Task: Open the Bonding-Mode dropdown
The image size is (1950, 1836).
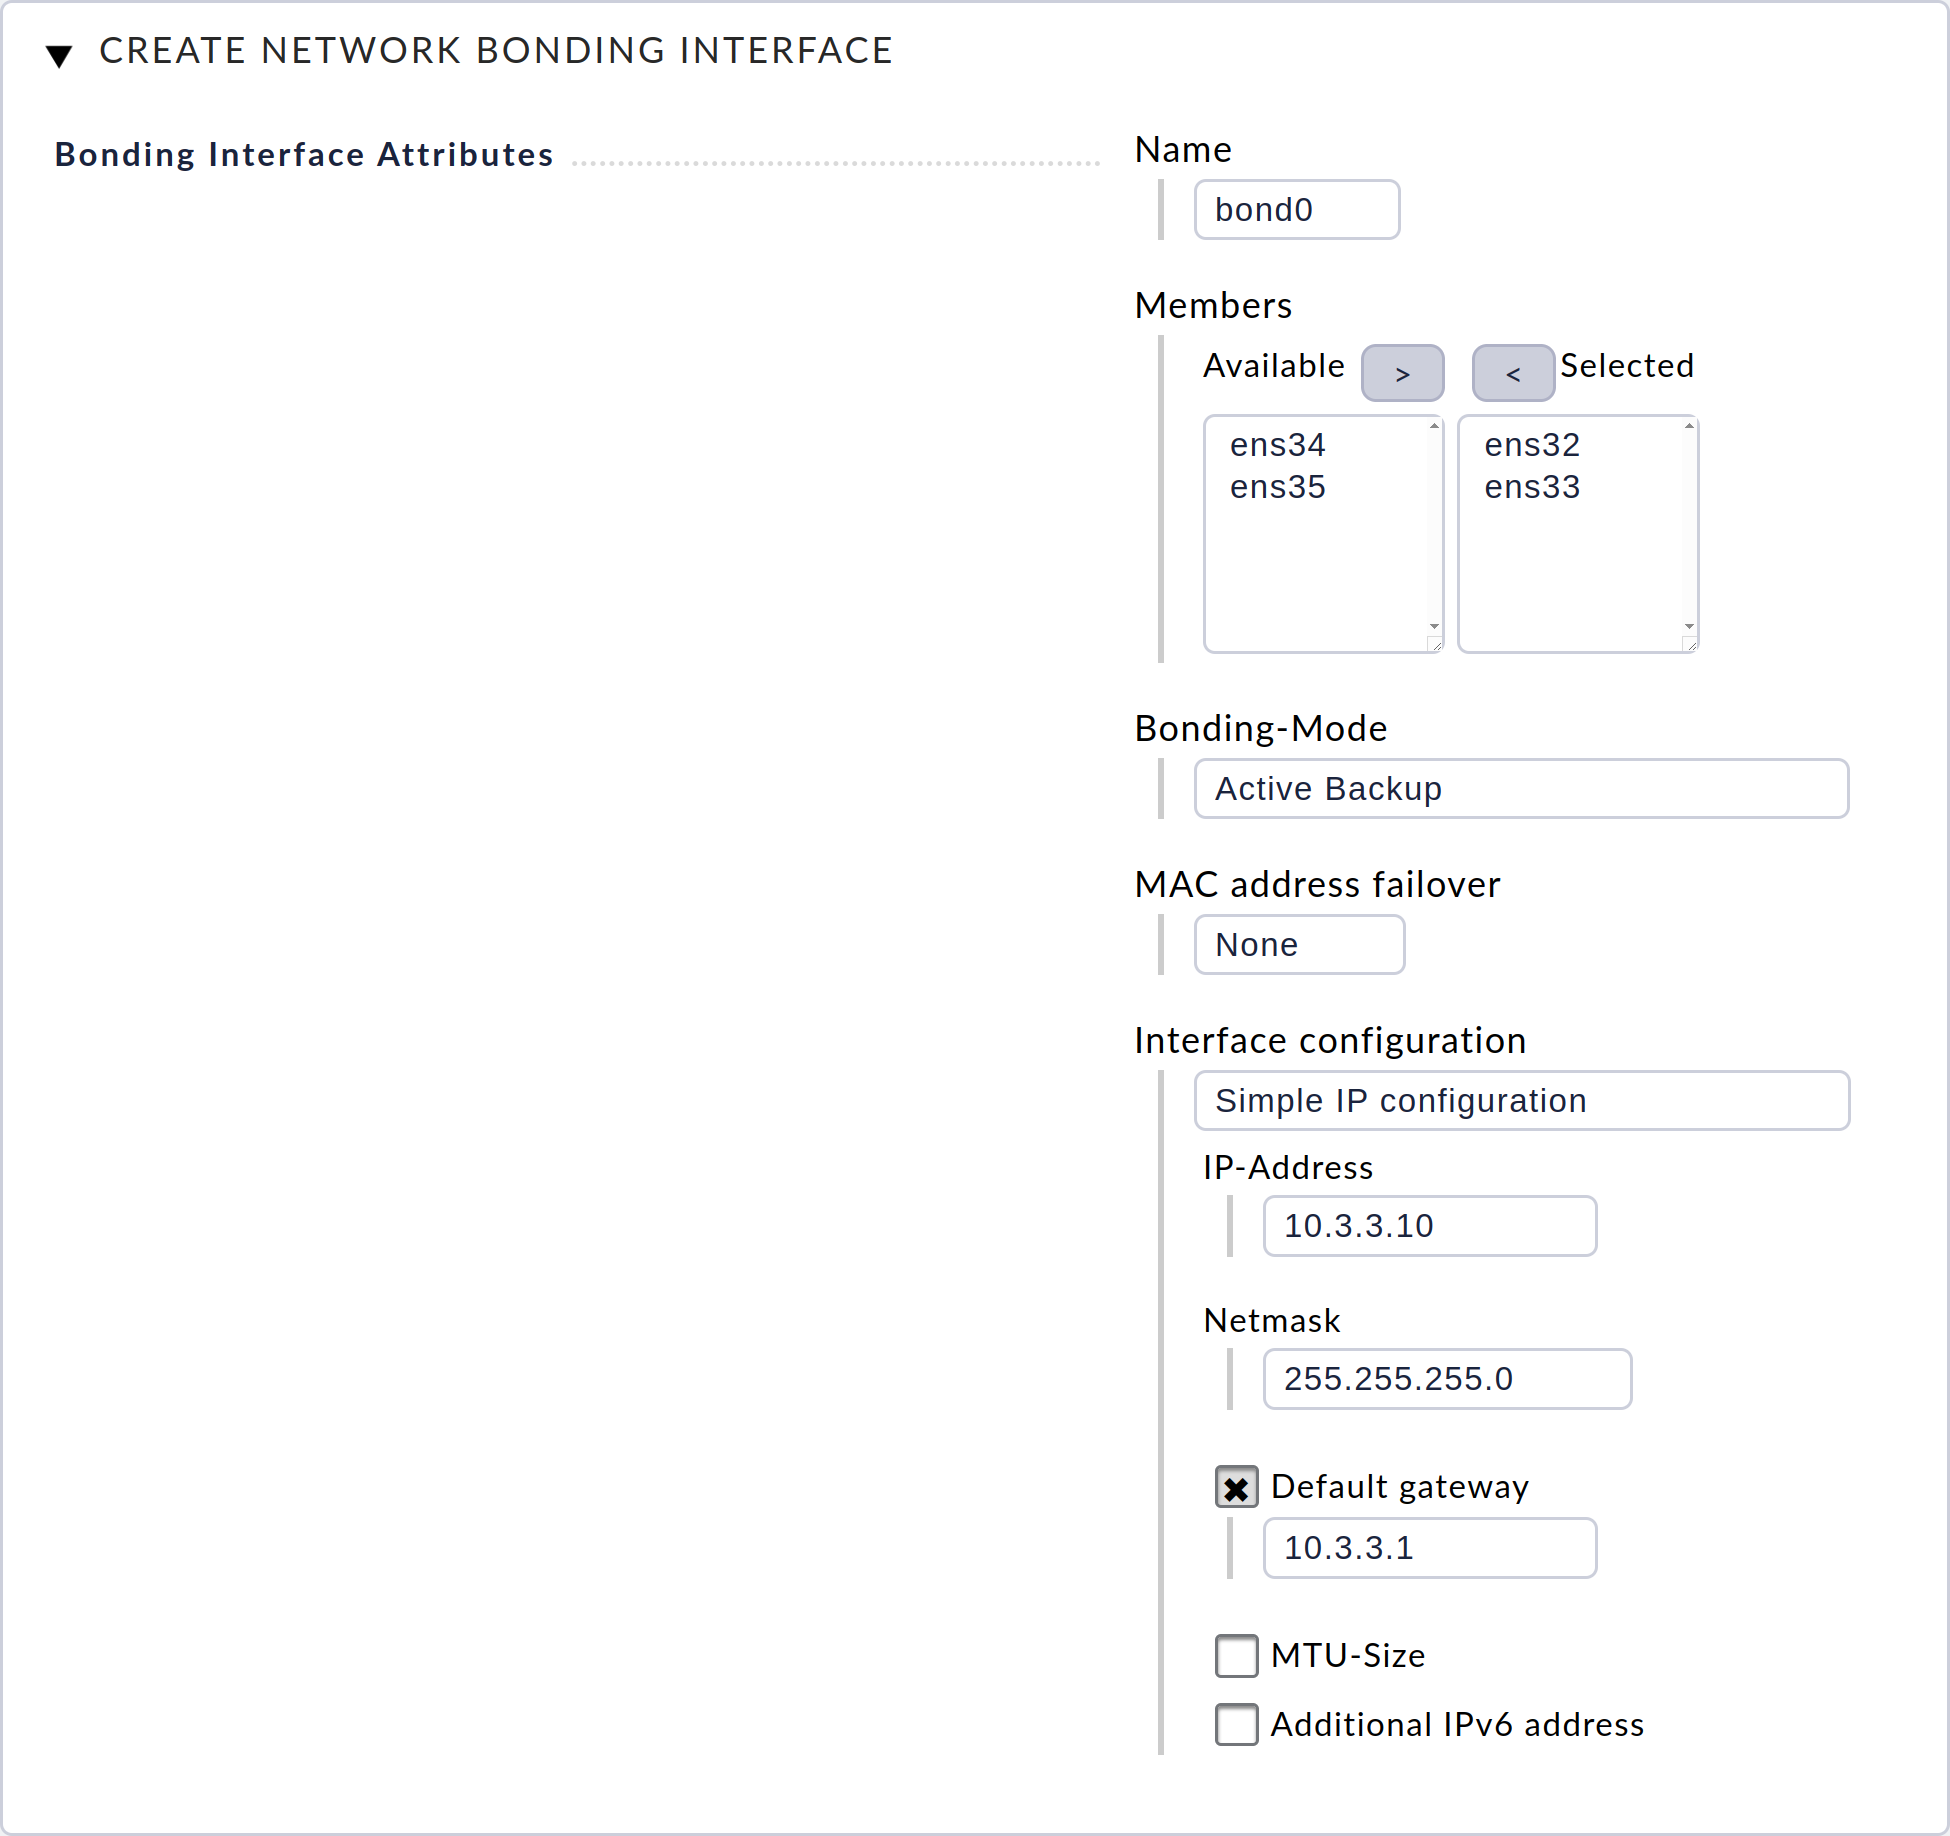Action: coord(1520,789)
